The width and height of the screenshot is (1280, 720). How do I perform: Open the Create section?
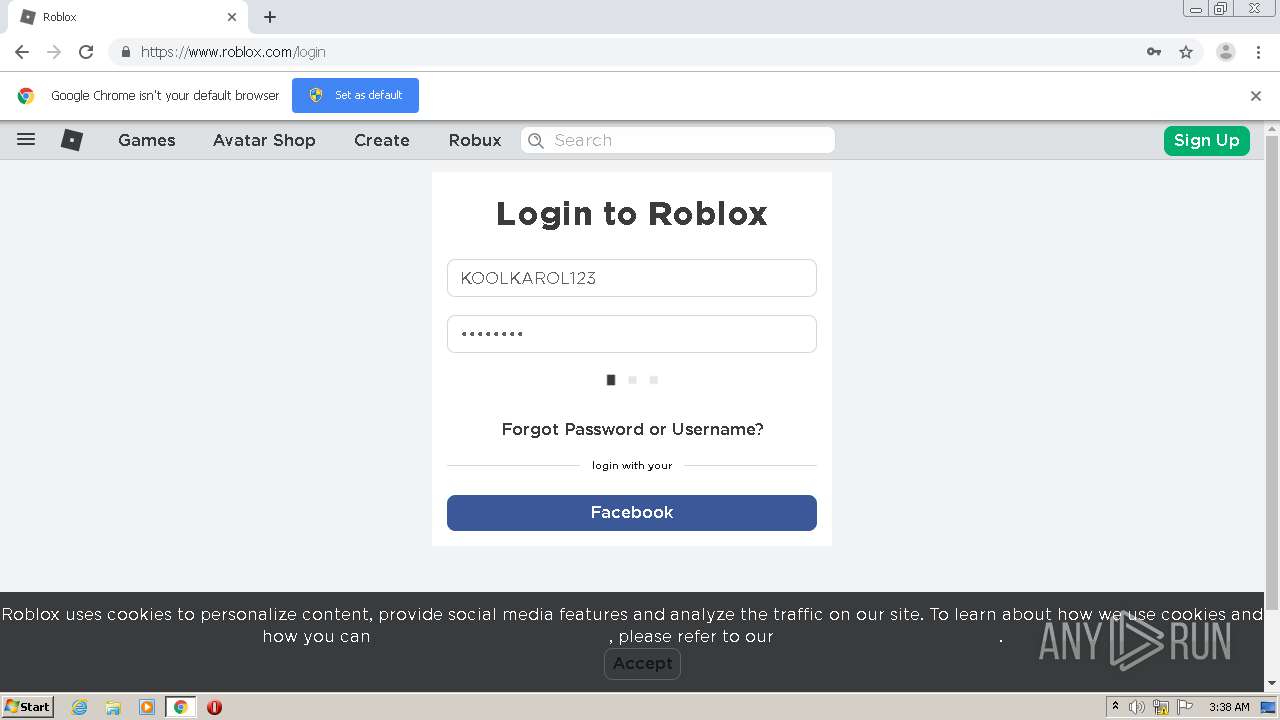pyautogui.click(x=382, y=140)
